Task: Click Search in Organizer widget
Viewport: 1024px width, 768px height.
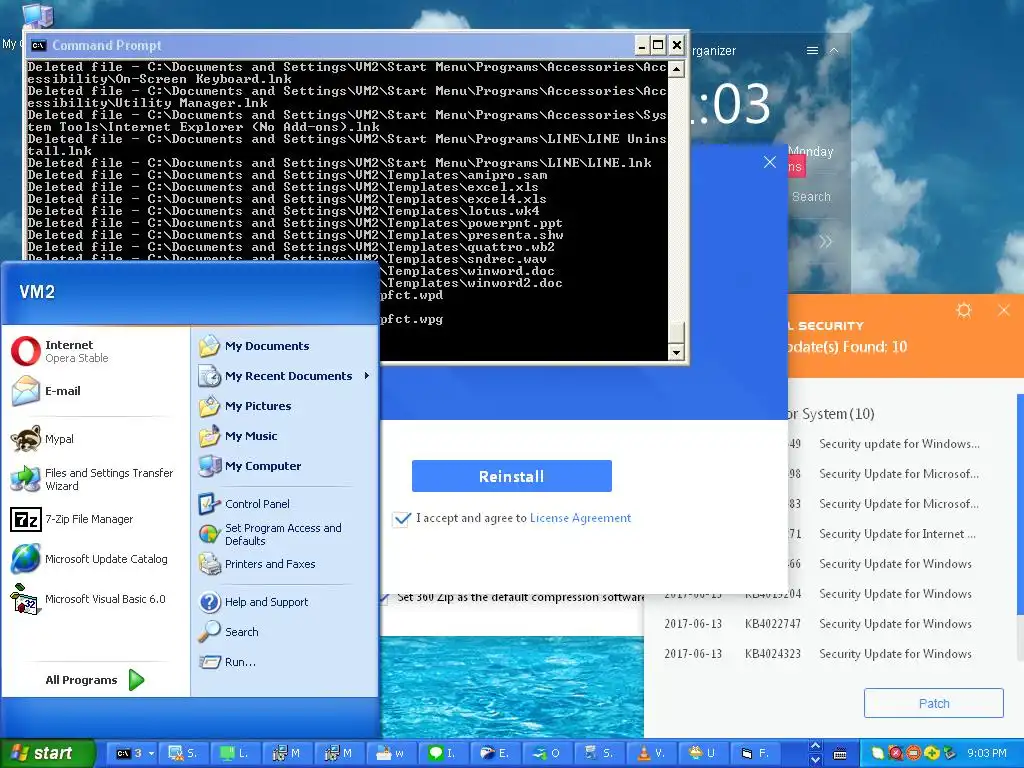Action: pos(811,197)
